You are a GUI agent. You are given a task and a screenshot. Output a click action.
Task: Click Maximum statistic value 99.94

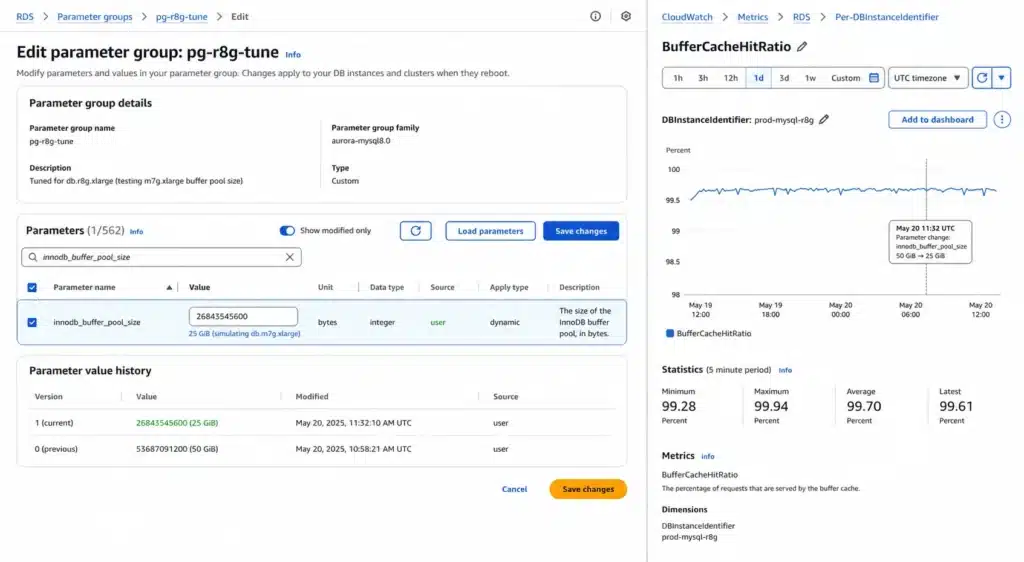(771, 406)
